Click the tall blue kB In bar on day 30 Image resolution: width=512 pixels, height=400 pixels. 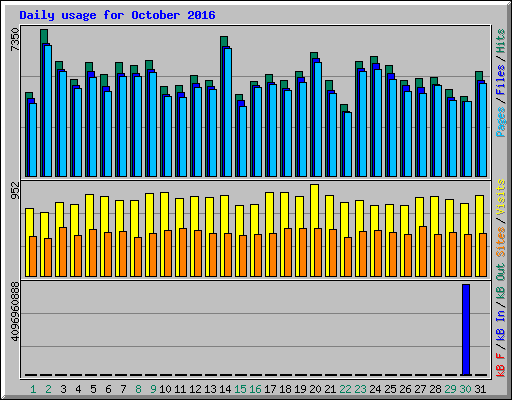(466, 330)
